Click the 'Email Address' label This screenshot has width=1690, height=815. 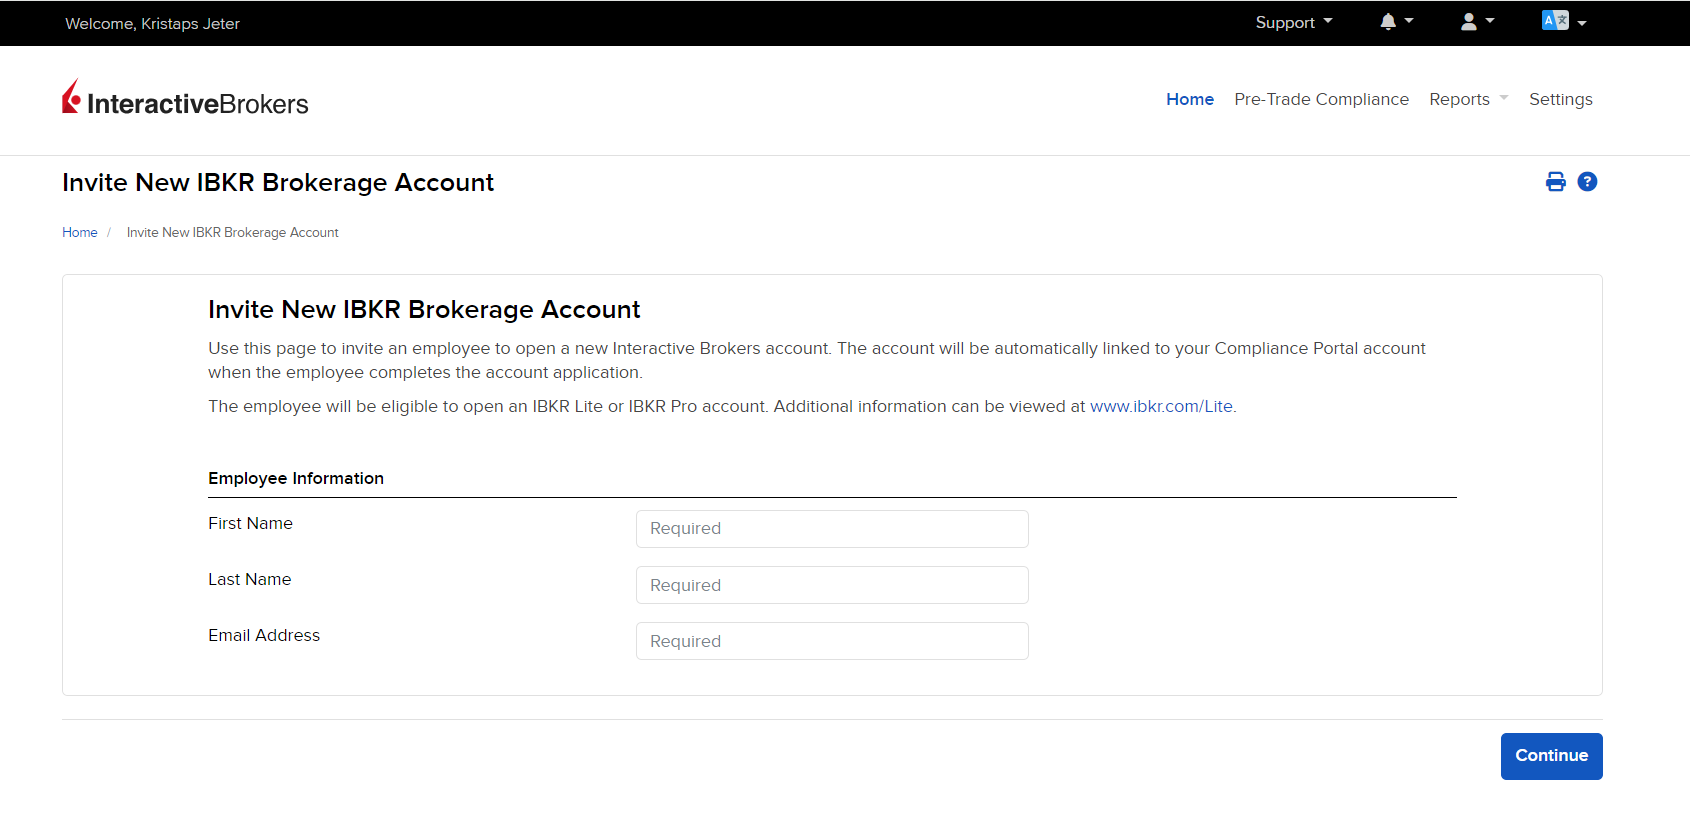click(x=264, y=635)
